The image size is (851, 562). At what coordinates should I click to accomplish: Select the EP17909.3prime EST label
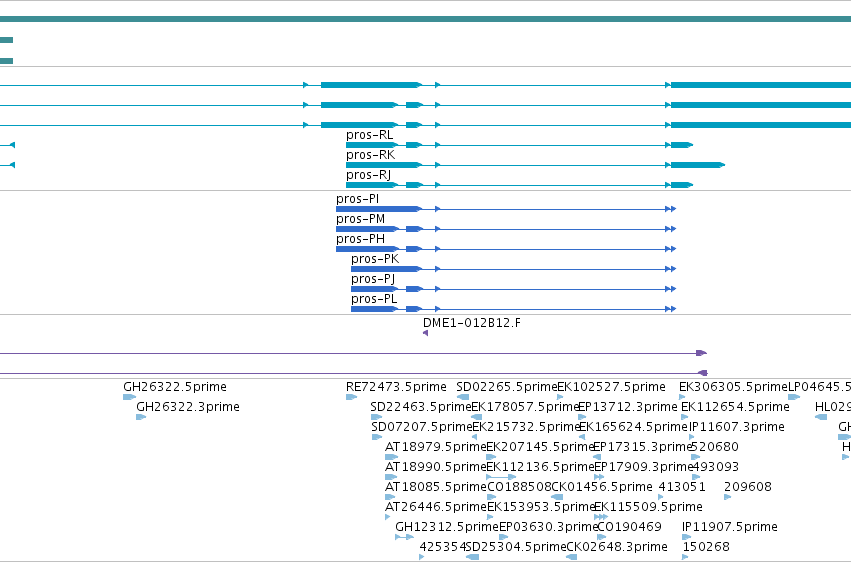[643, 468]
